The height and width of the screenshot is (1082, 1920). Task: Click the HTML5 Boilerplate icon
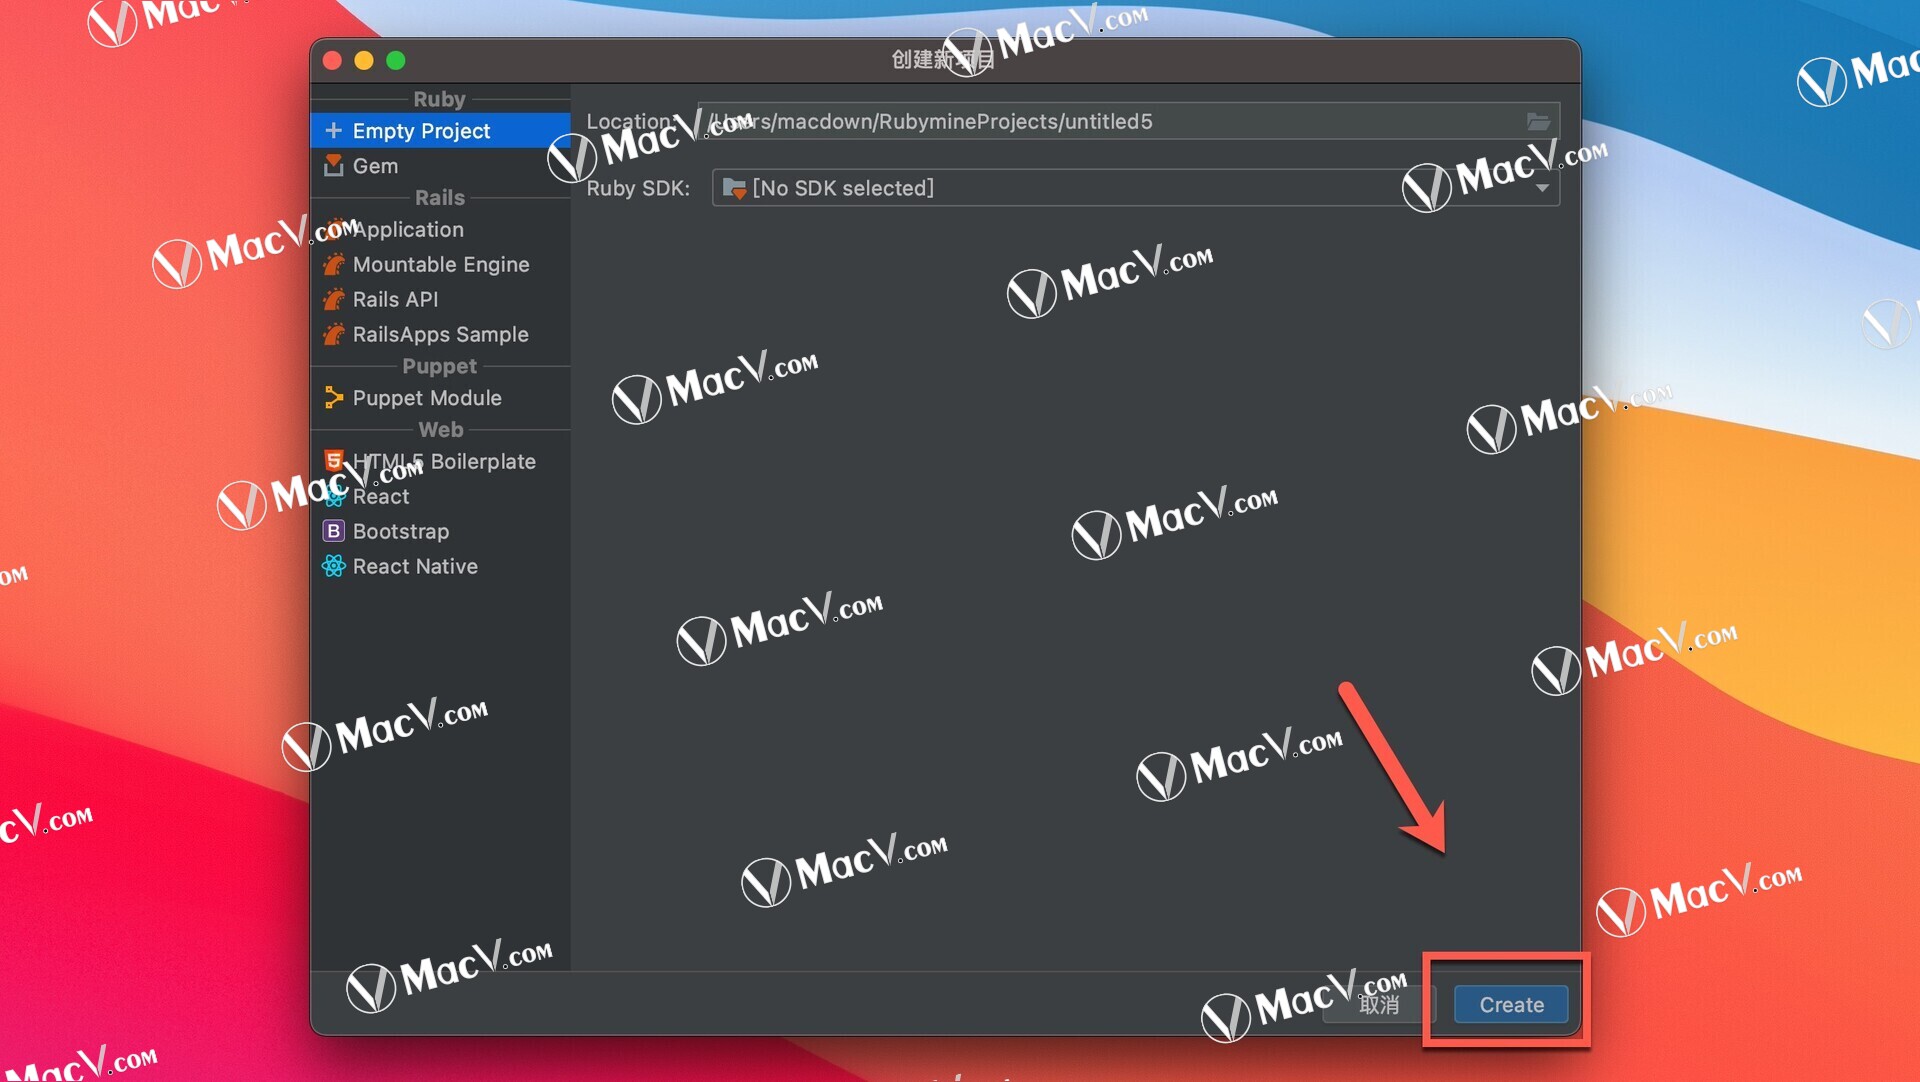pos(334,461)
